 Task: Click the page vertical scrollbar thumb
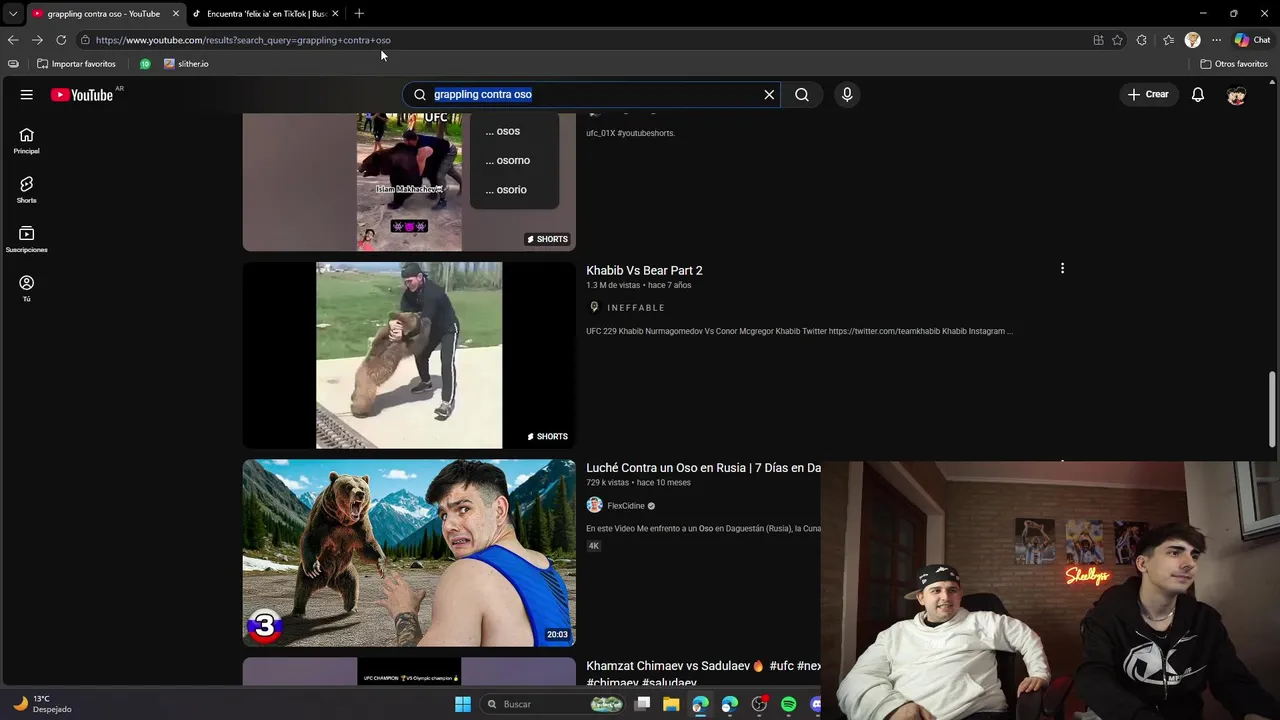[1273, 410]
